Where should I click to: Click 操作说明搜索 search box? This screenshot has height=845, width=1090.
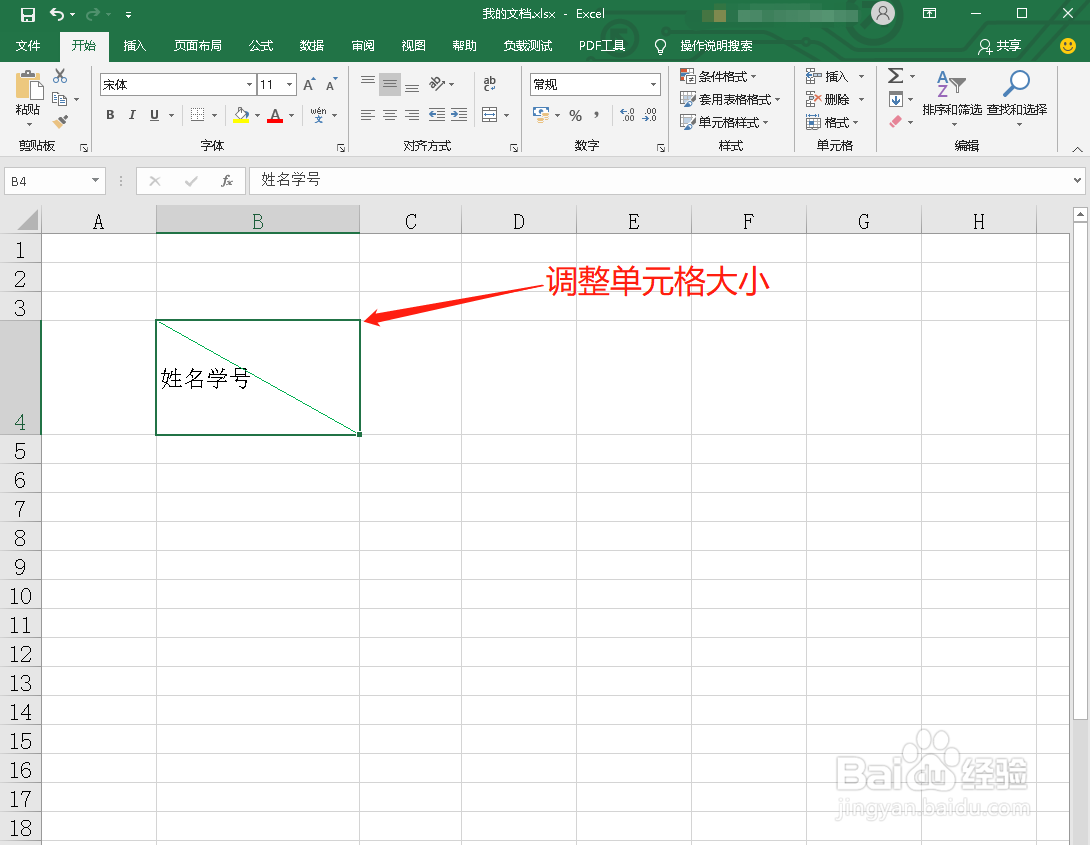pos(716,46)
